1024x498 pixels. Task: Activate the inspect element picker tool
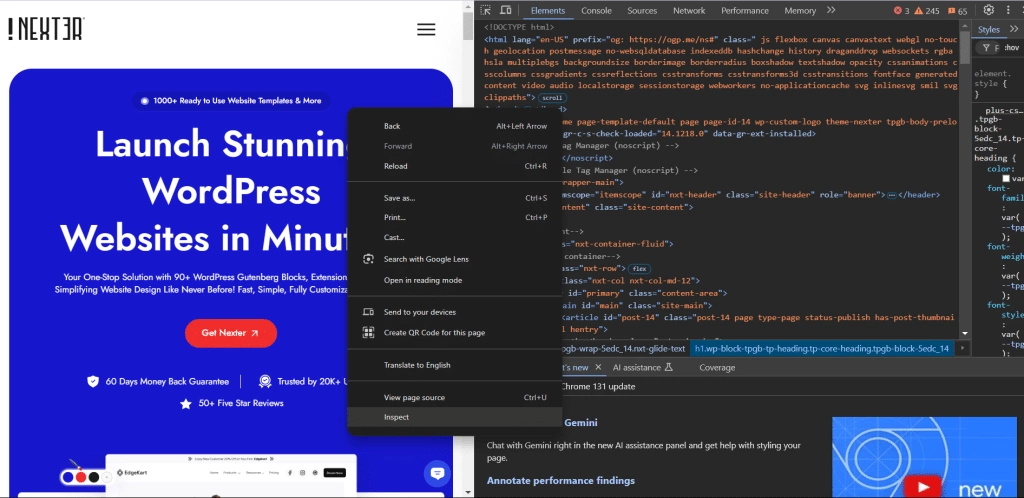click(x=486, y=11)
